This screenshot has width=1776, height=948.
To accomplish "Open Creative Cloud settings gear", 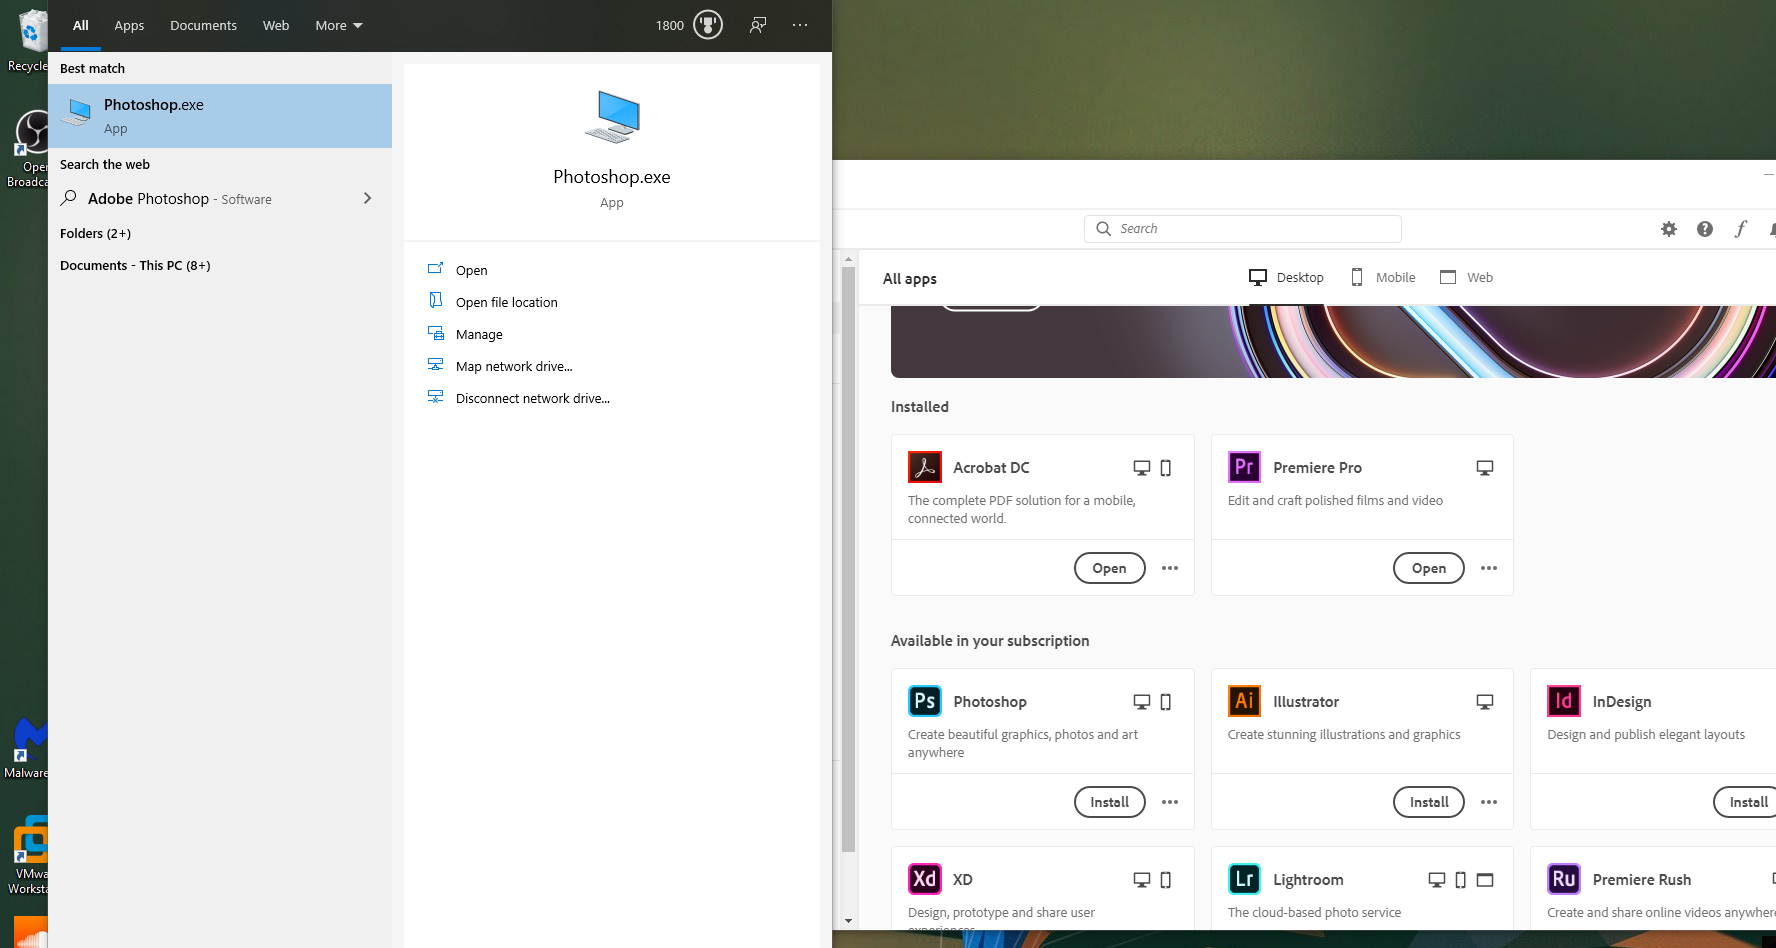I will [x=1669, y=229].
